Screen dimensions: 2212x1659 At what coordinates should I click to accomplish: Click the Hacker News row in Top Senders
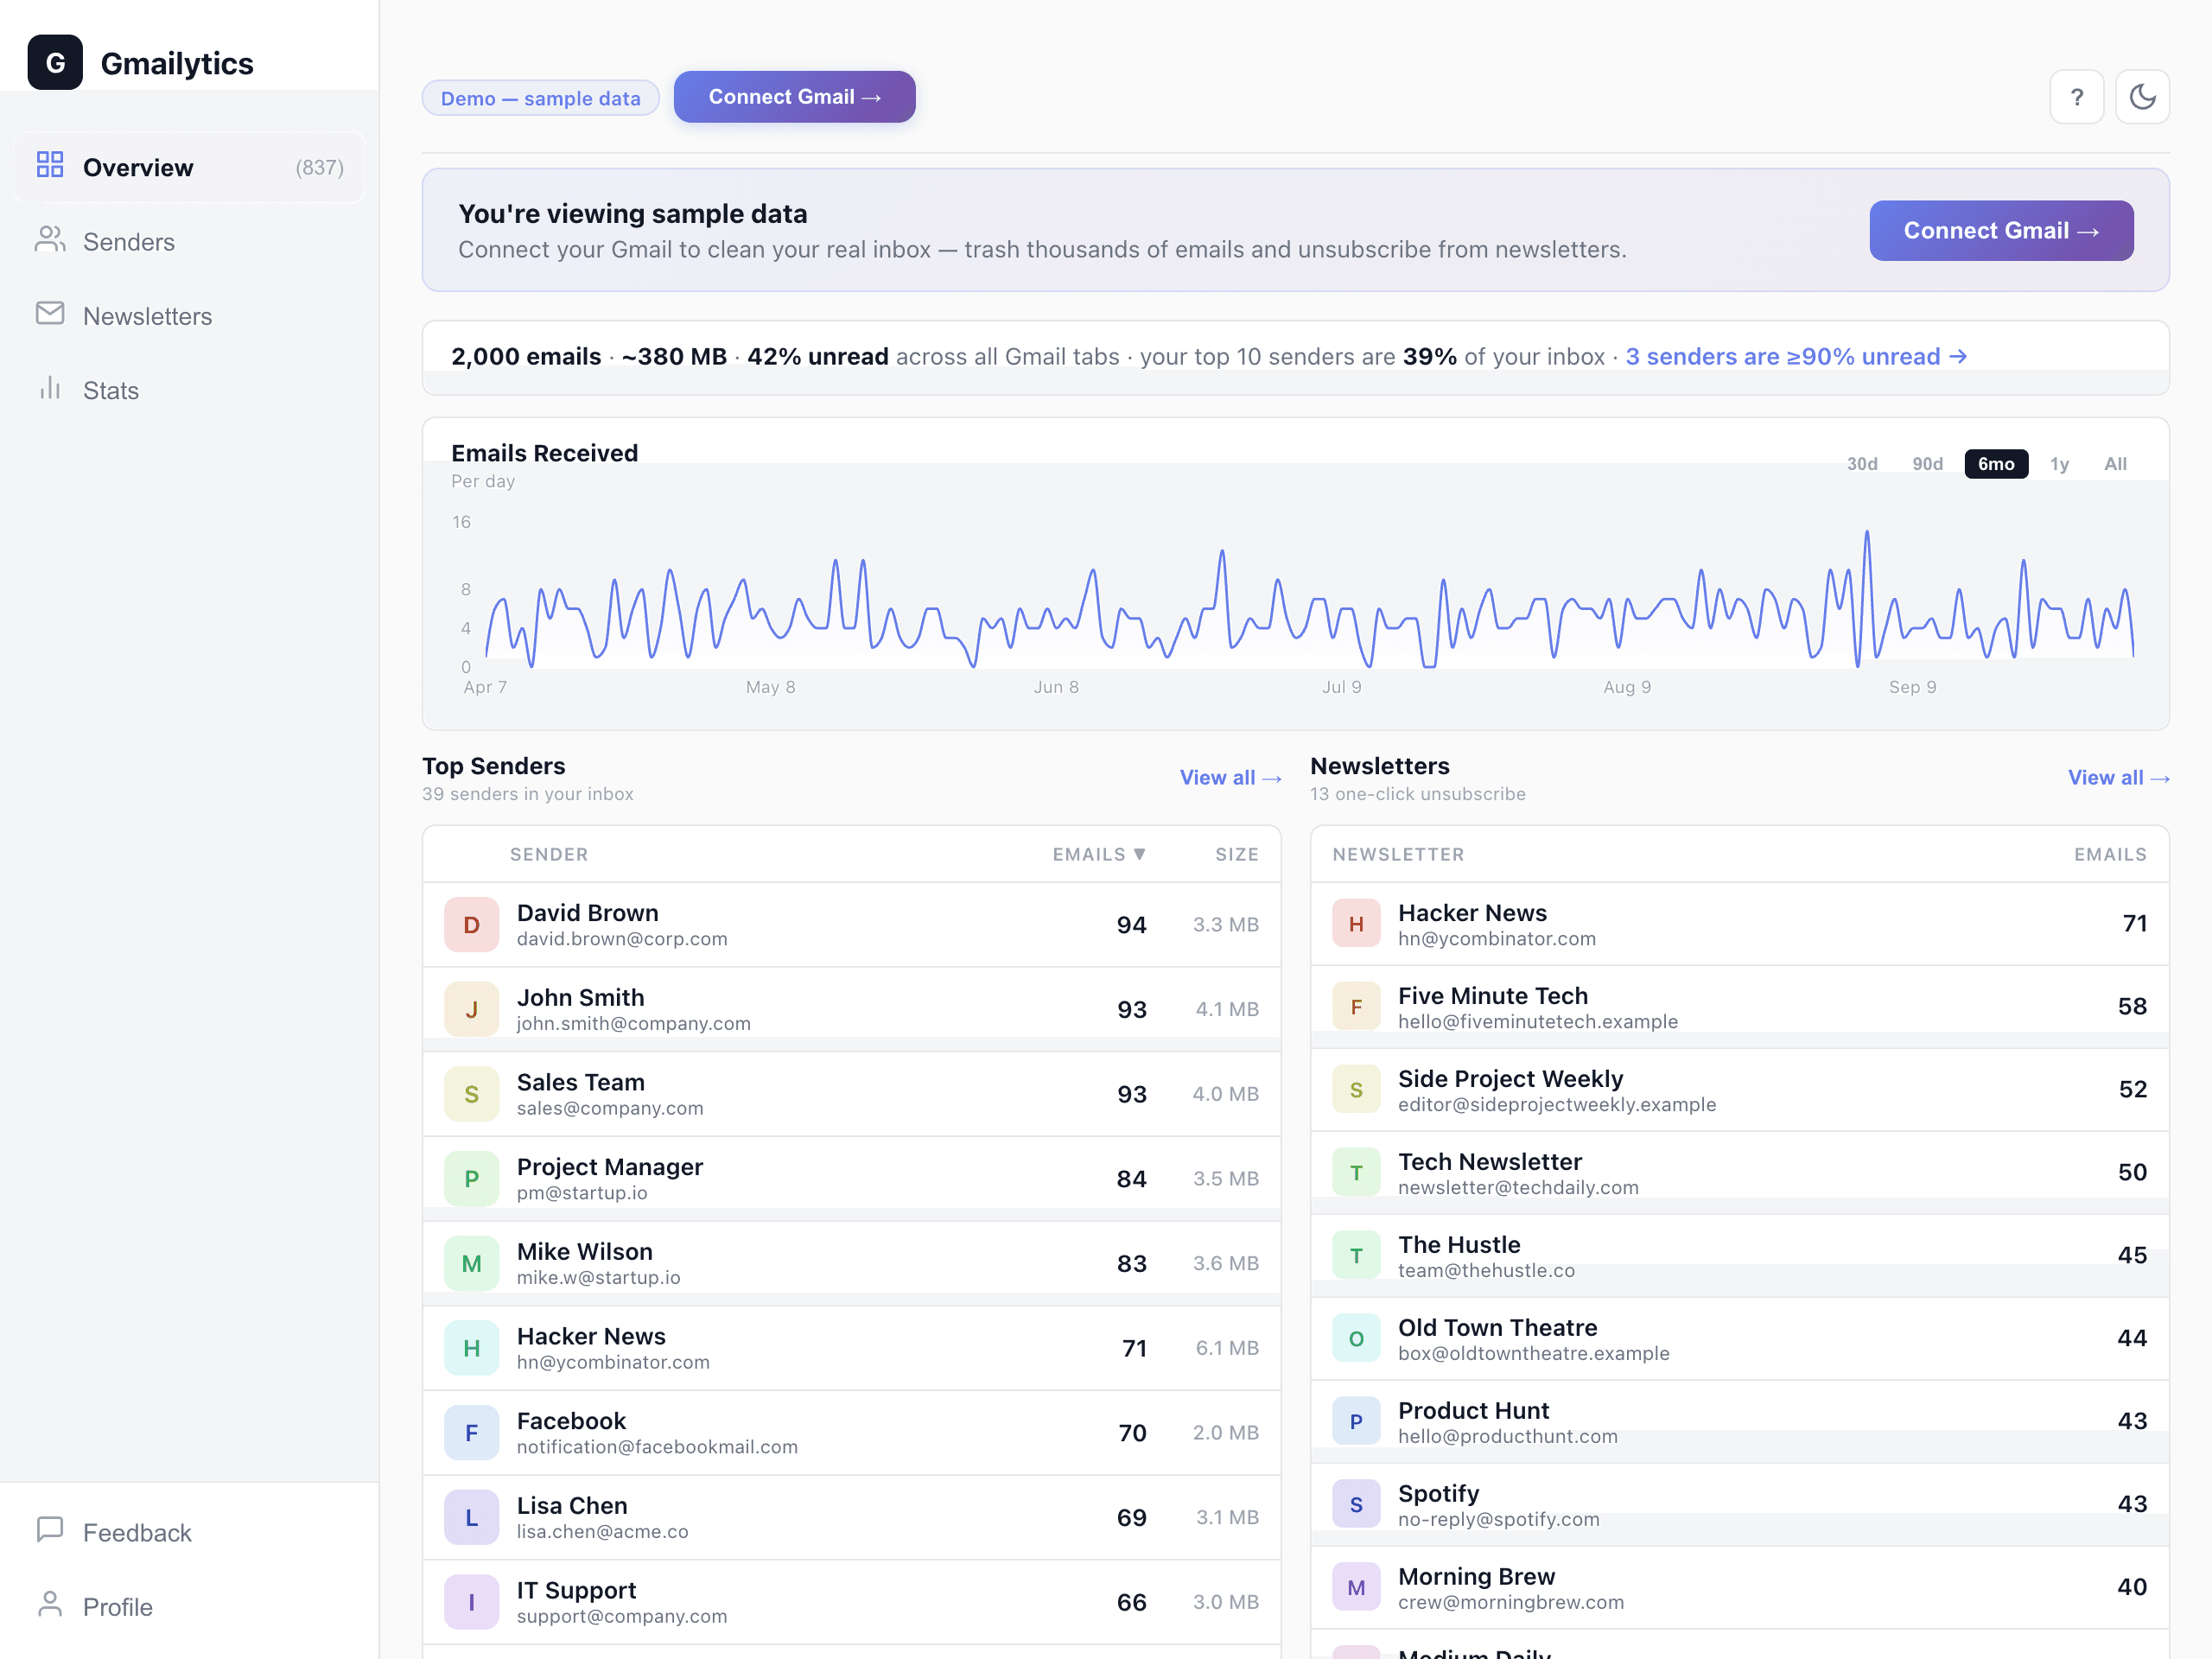click(852, 1348)
